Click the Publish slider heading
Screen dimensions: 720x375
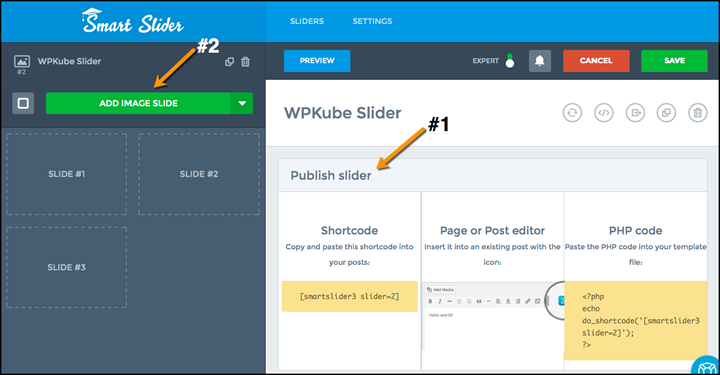click(331, 175)
